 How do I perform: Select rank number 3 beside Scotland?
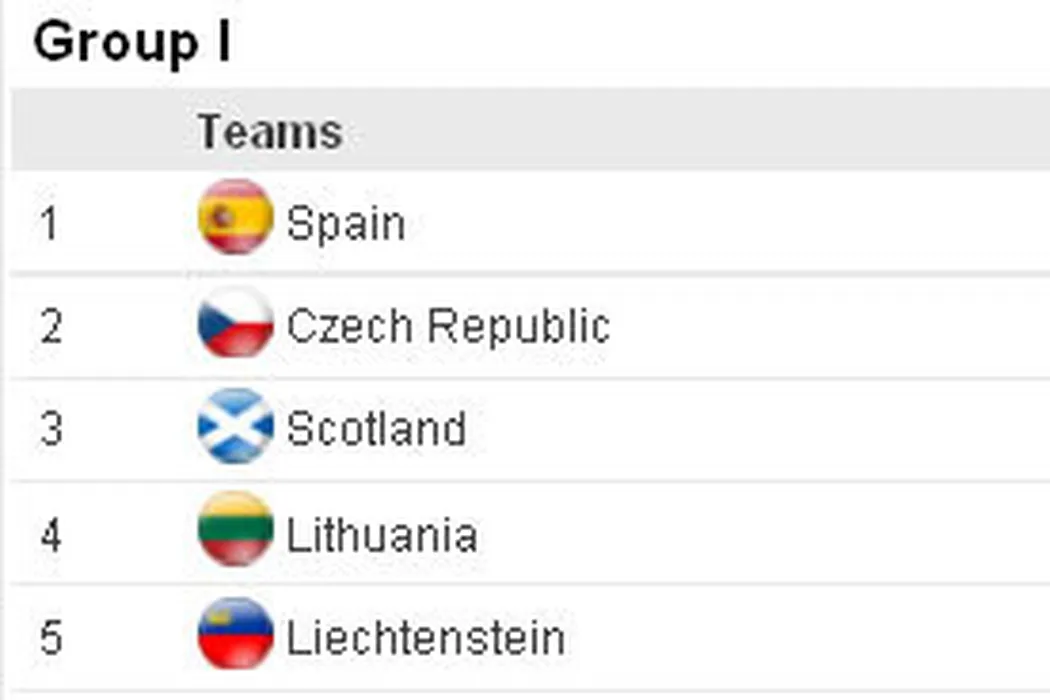pos(51,430)
